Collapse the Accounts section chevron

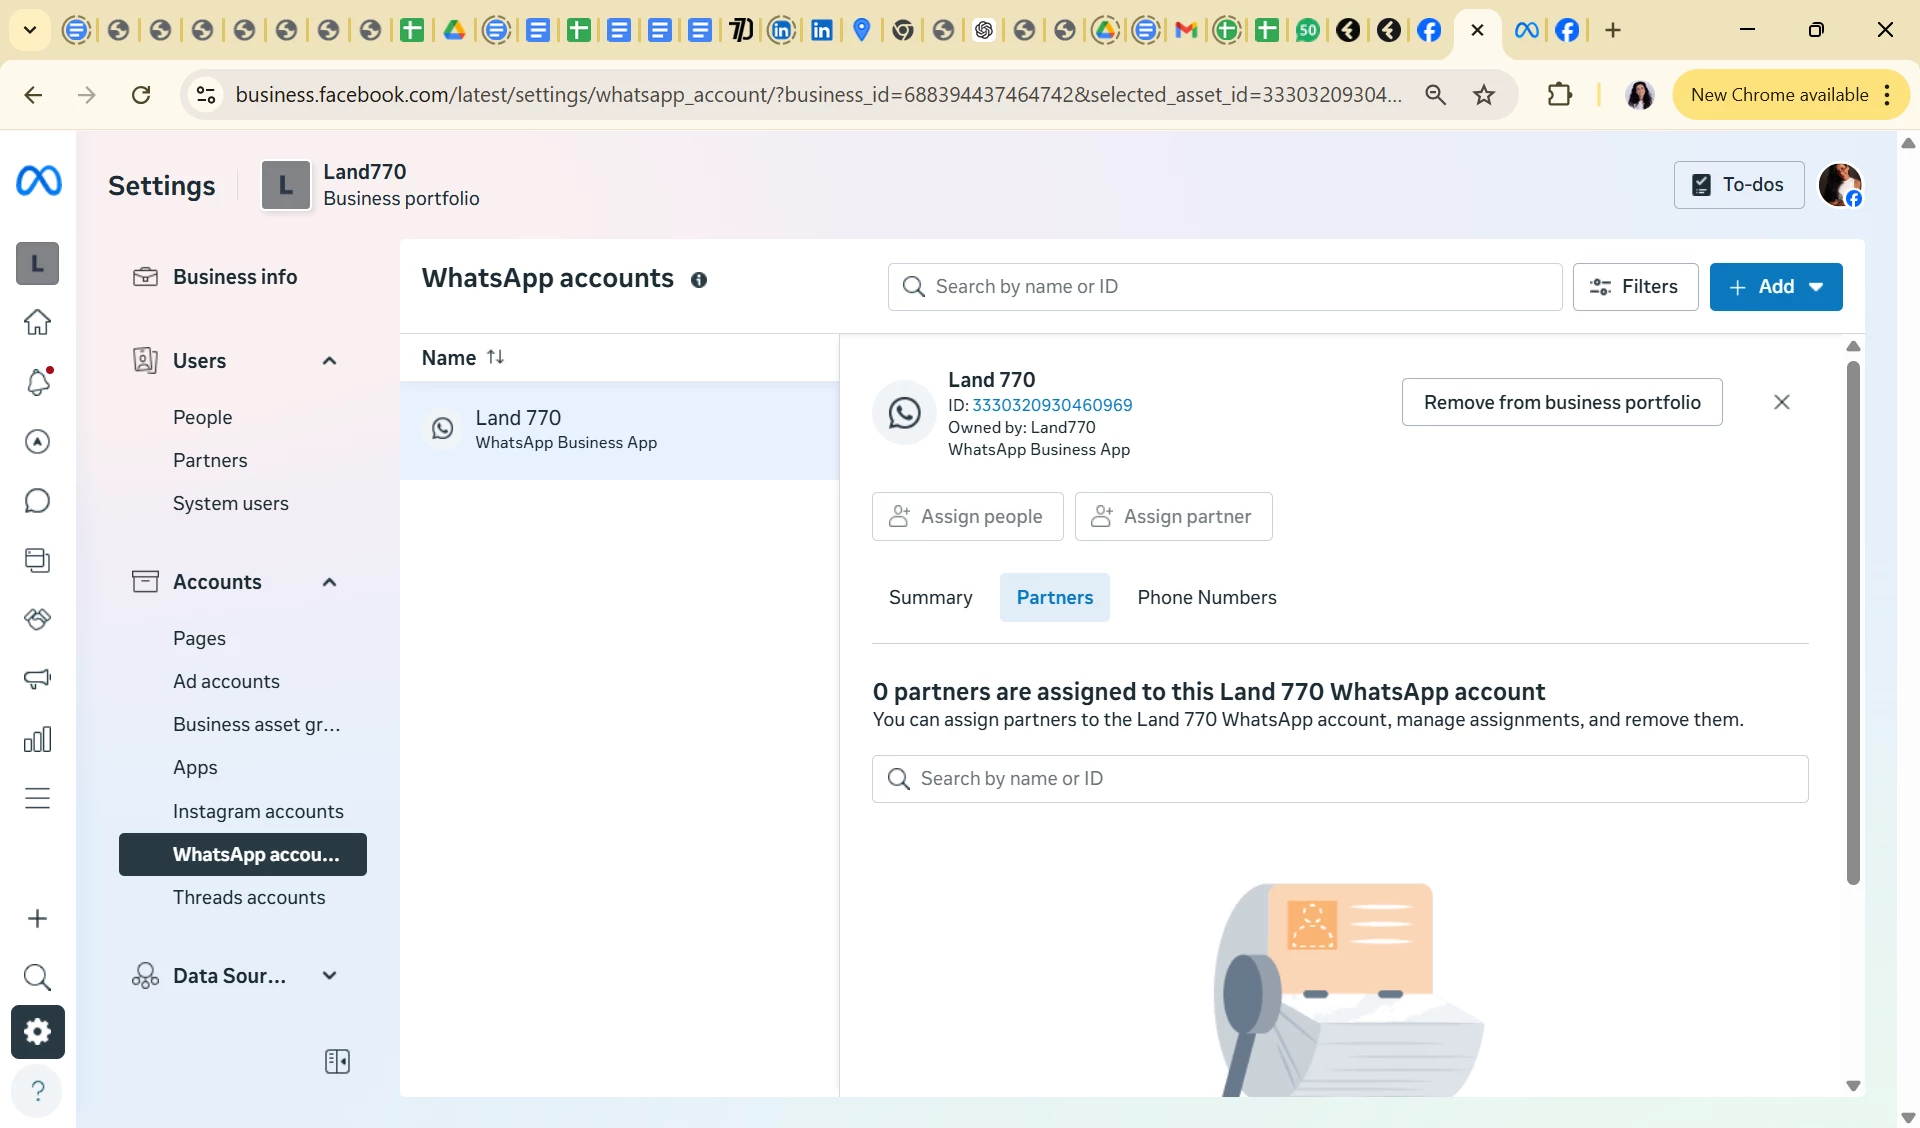click(x=329, y=582)
